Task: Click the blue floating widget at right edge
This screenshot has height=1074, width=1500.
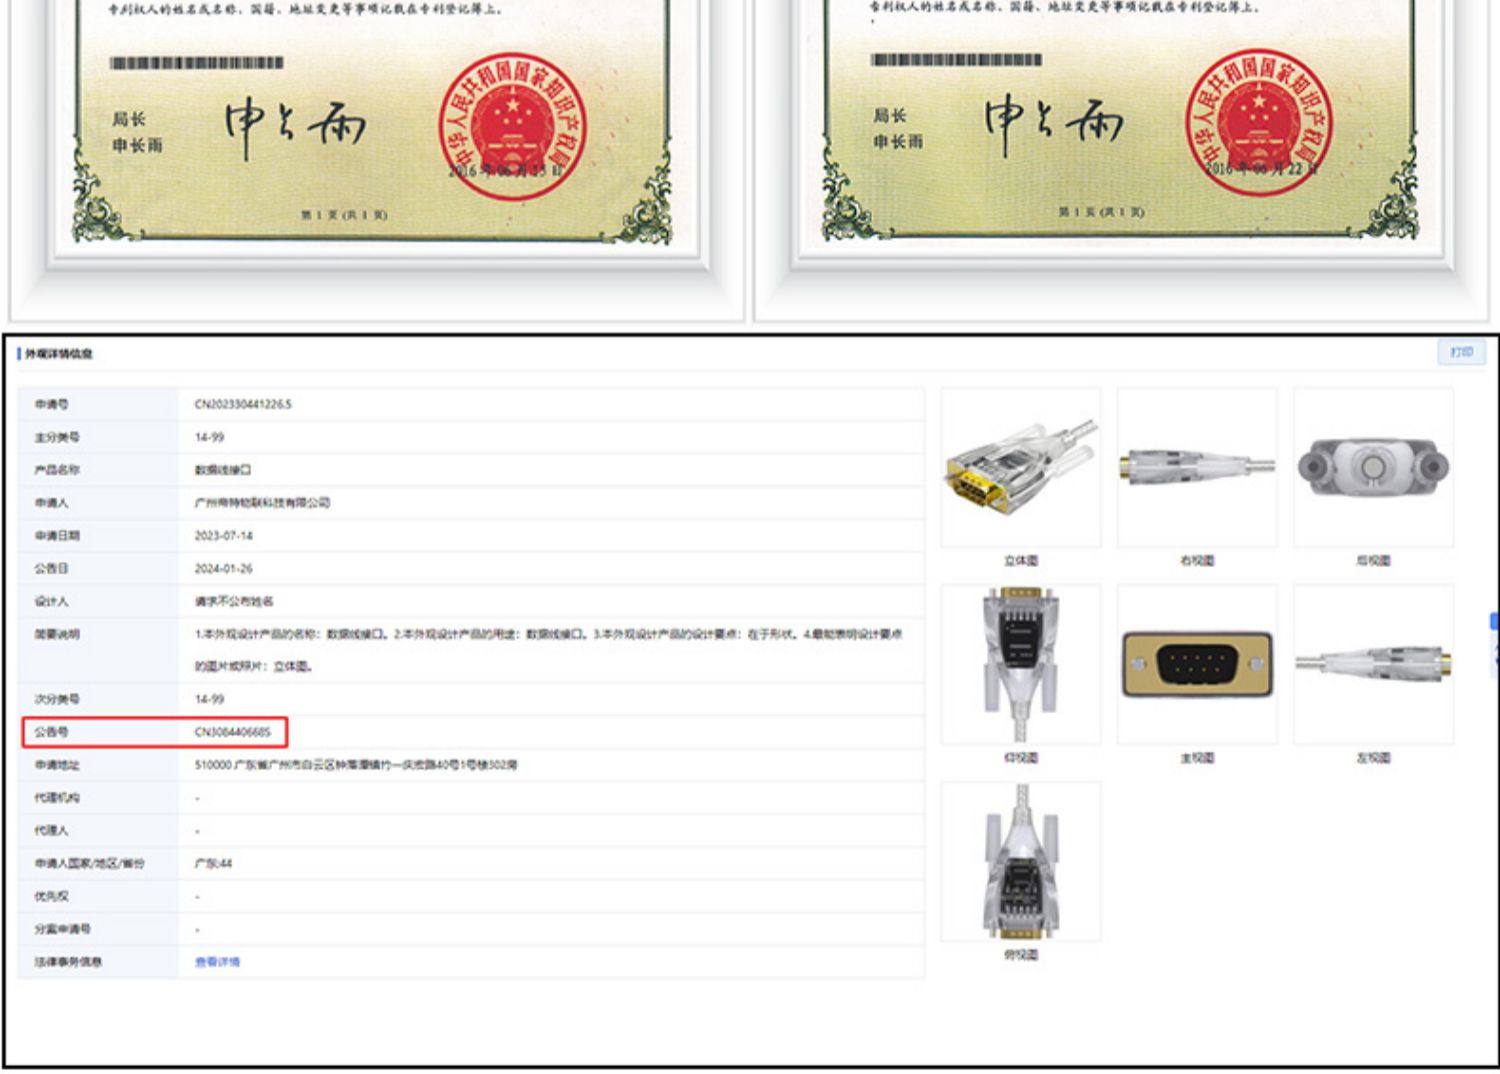Action: [x=1494, y=640]
